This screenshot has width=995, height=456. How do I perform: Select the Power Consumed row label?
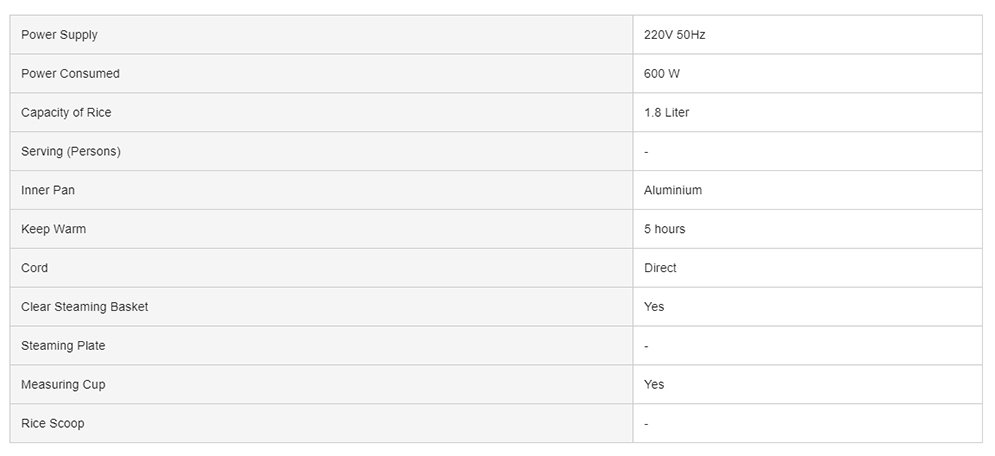click(70, 74)
